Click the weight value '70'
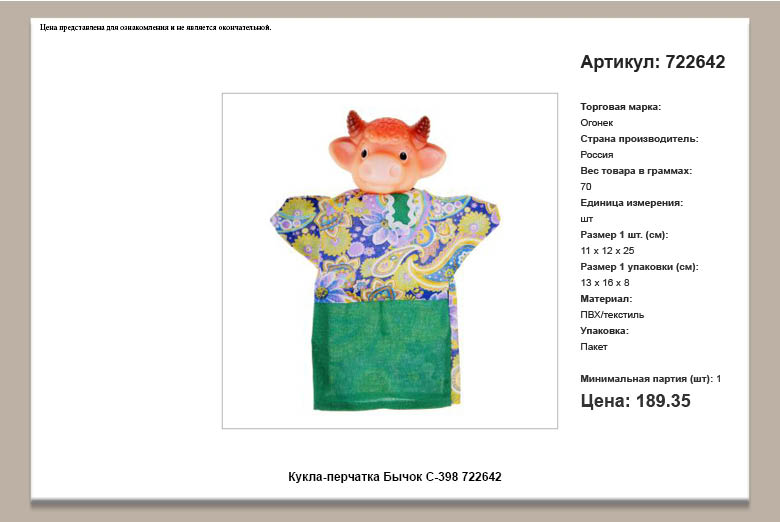 (585, 187)
